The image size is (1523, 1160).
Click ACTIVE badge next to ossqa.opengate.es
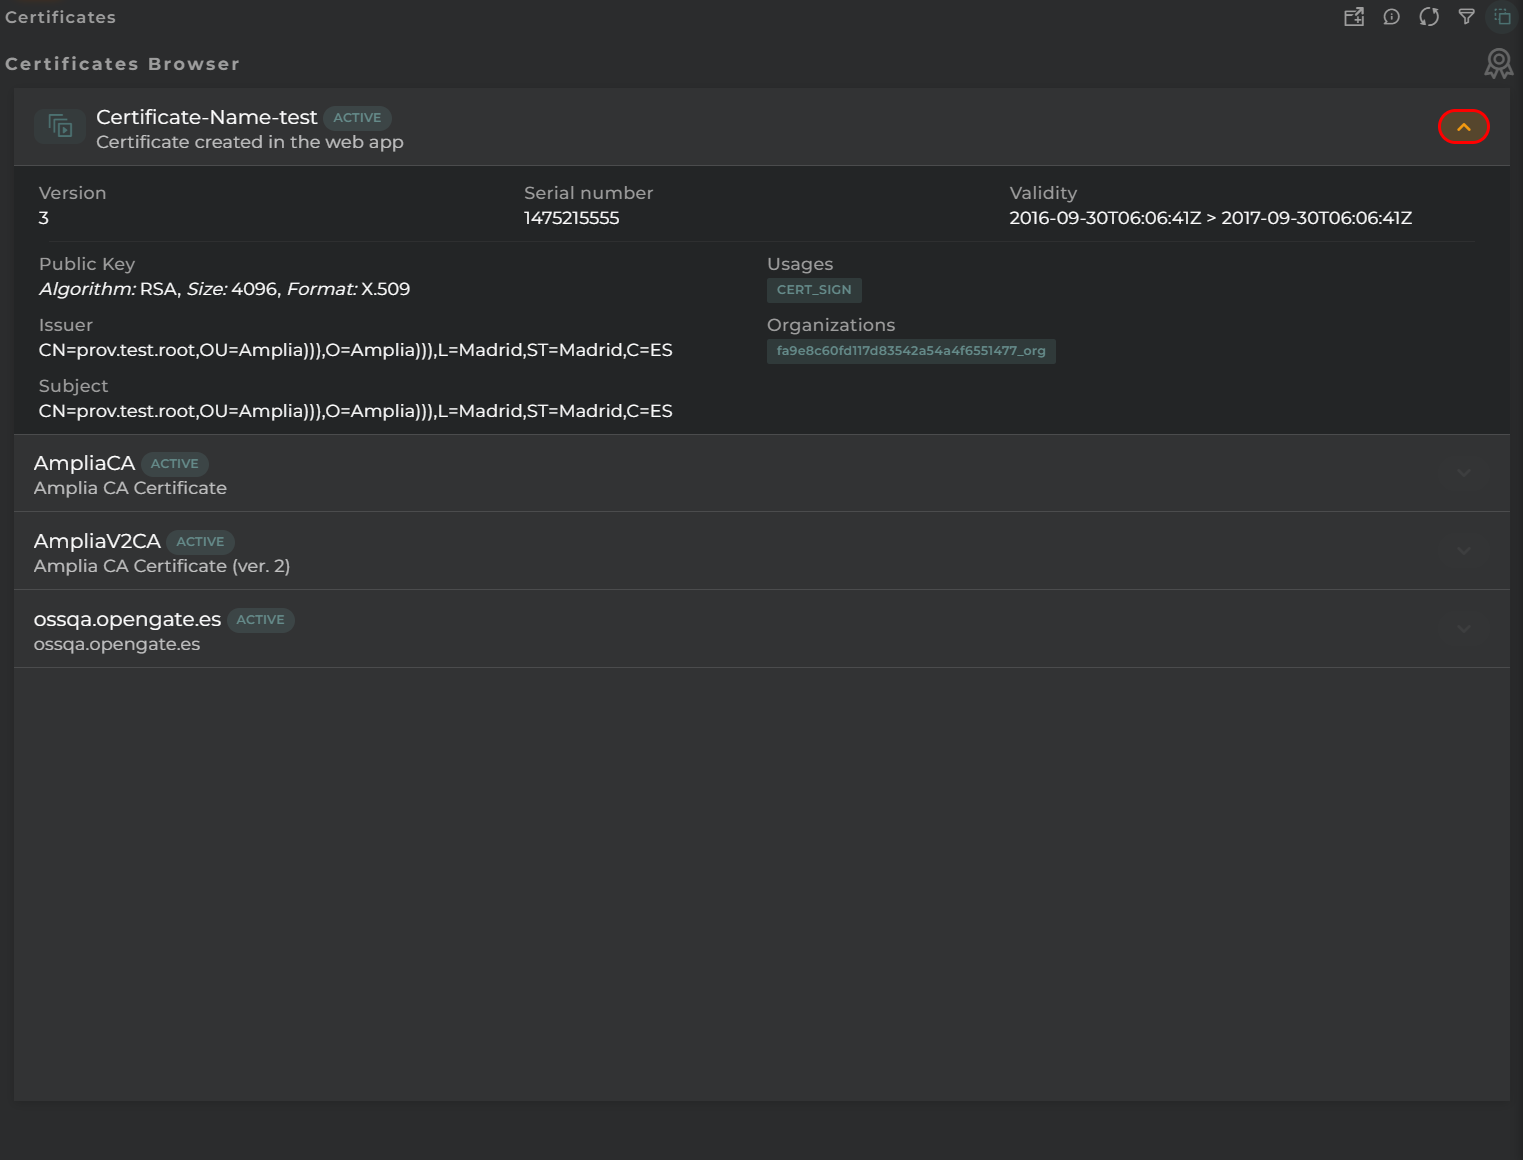coord(260,620)
